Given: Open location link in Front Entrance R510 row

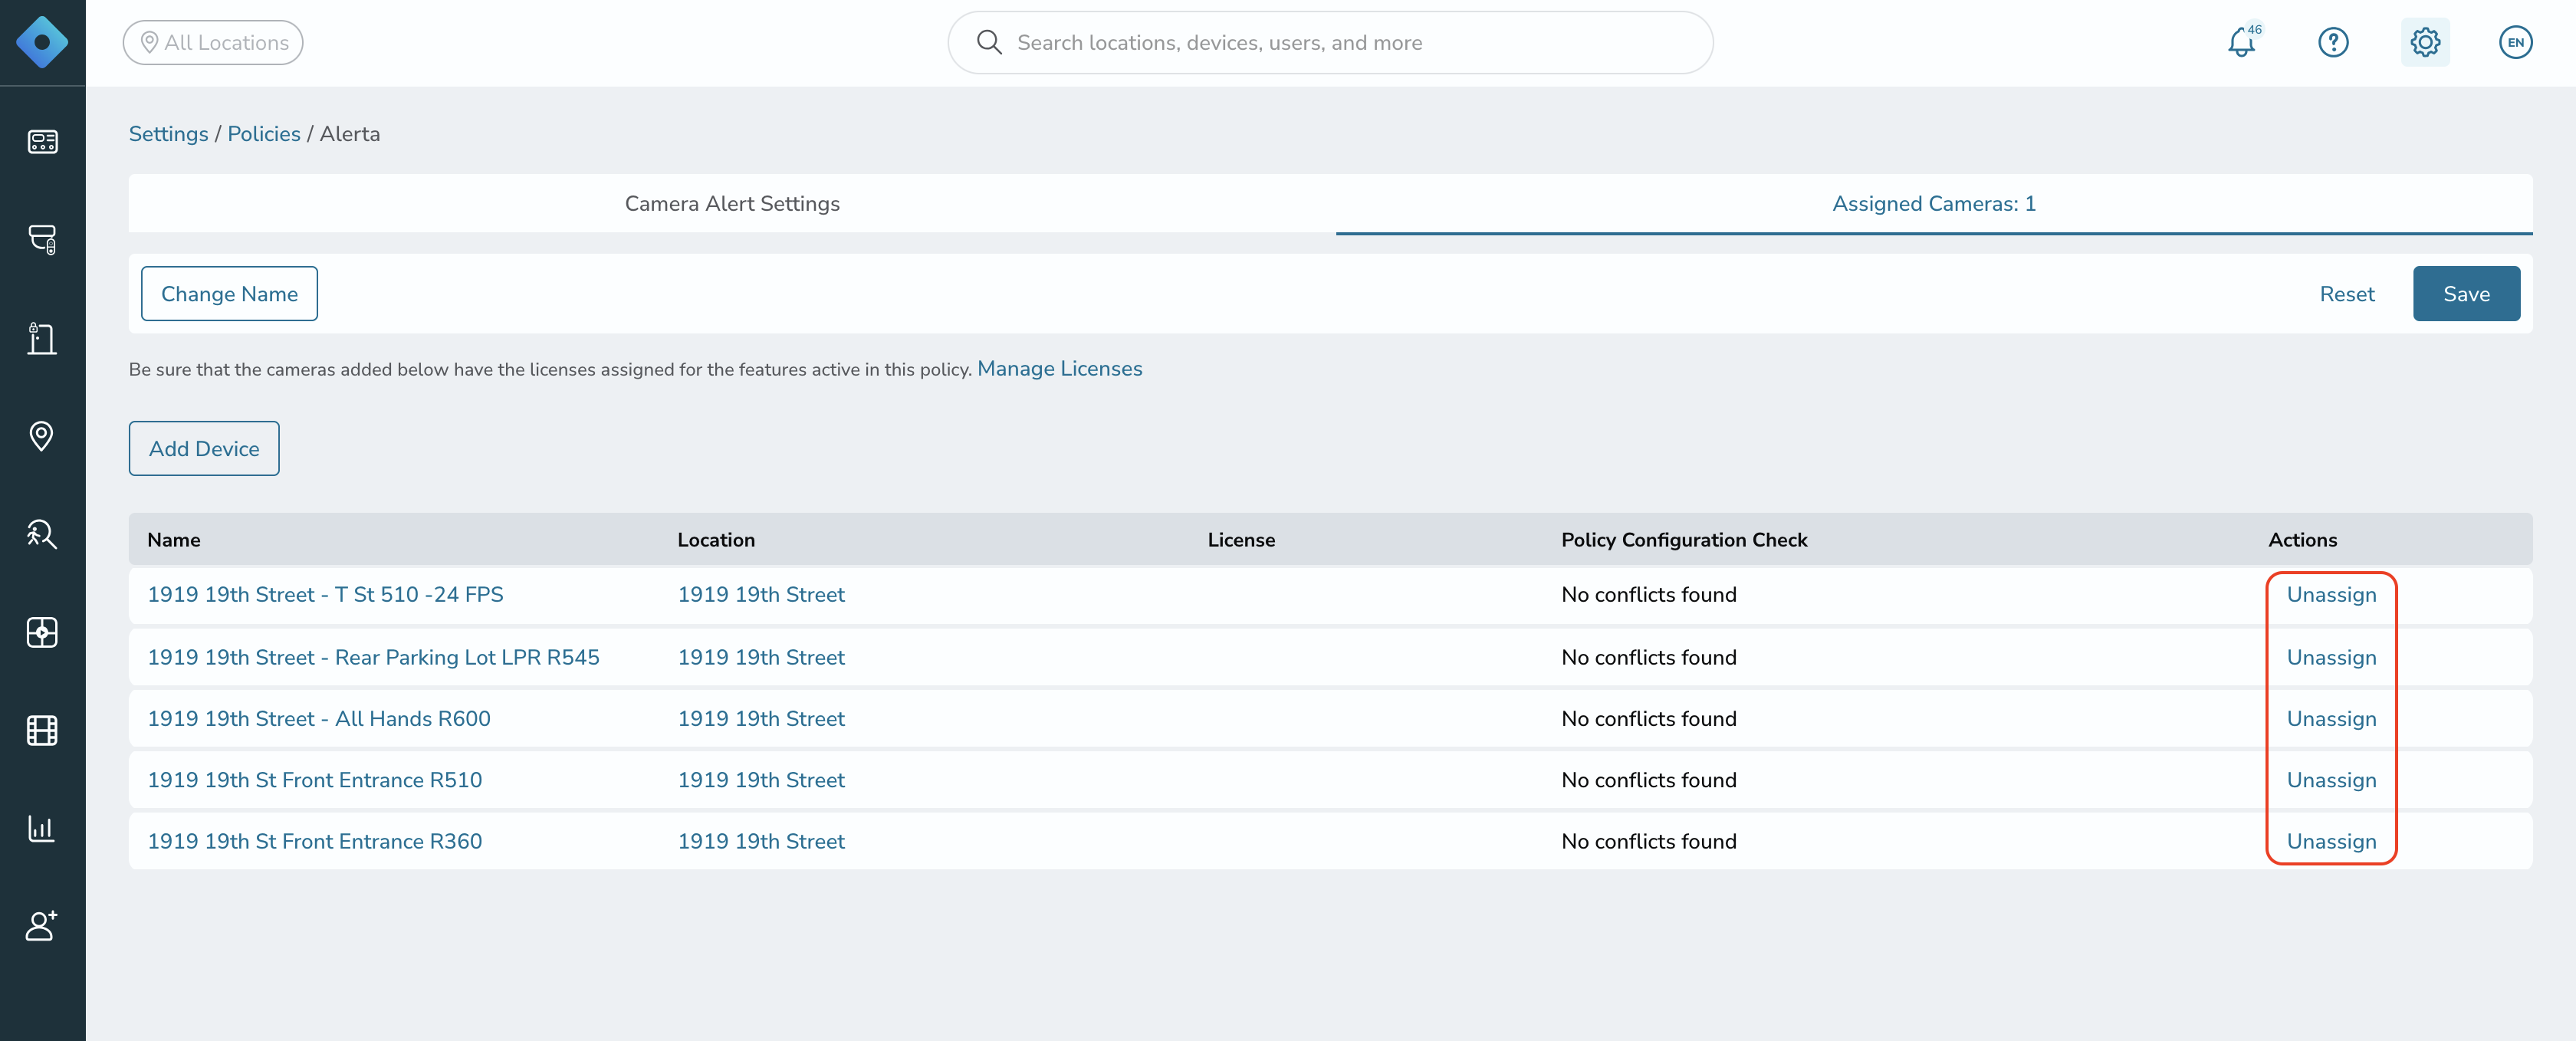Looking at the screenshot, I should coord(761,781).
